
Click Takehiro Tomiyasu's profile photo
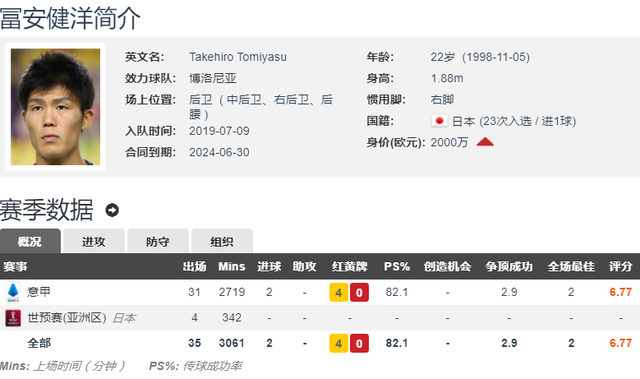[x=56, y=107]
